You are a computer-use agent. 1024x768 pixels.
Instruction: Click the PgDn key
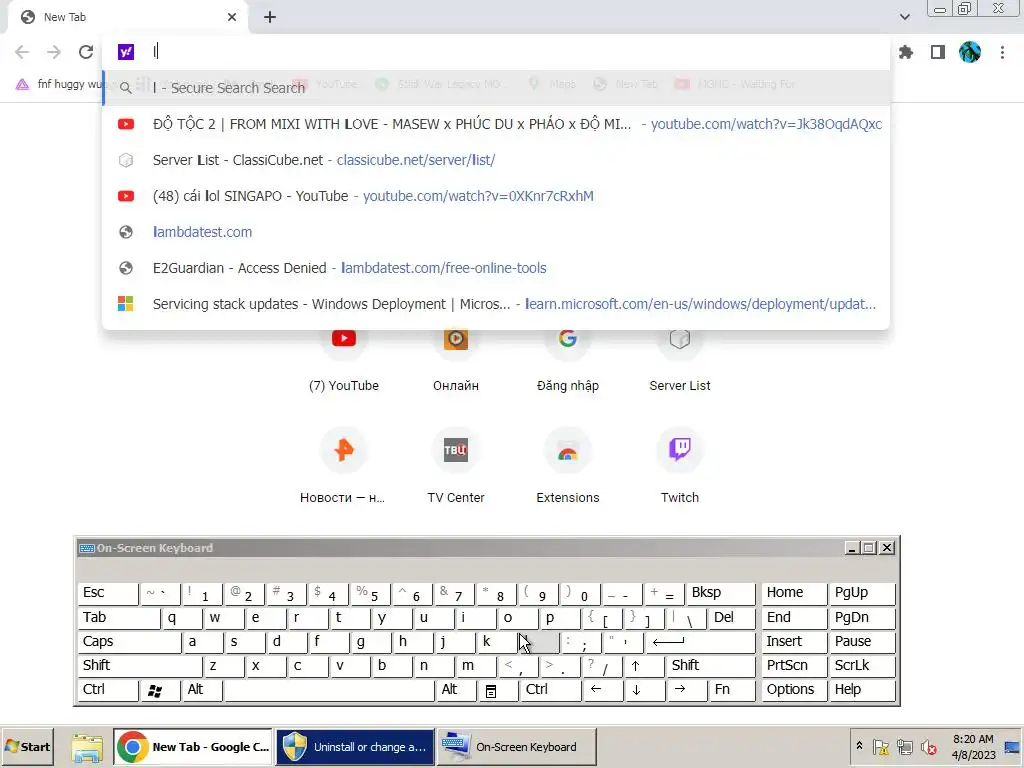tap(862, 617)
